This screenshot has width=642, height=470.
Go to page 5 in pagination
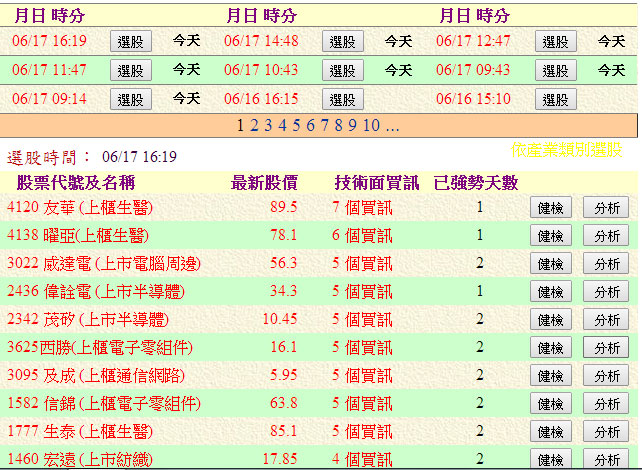[296, 125]
